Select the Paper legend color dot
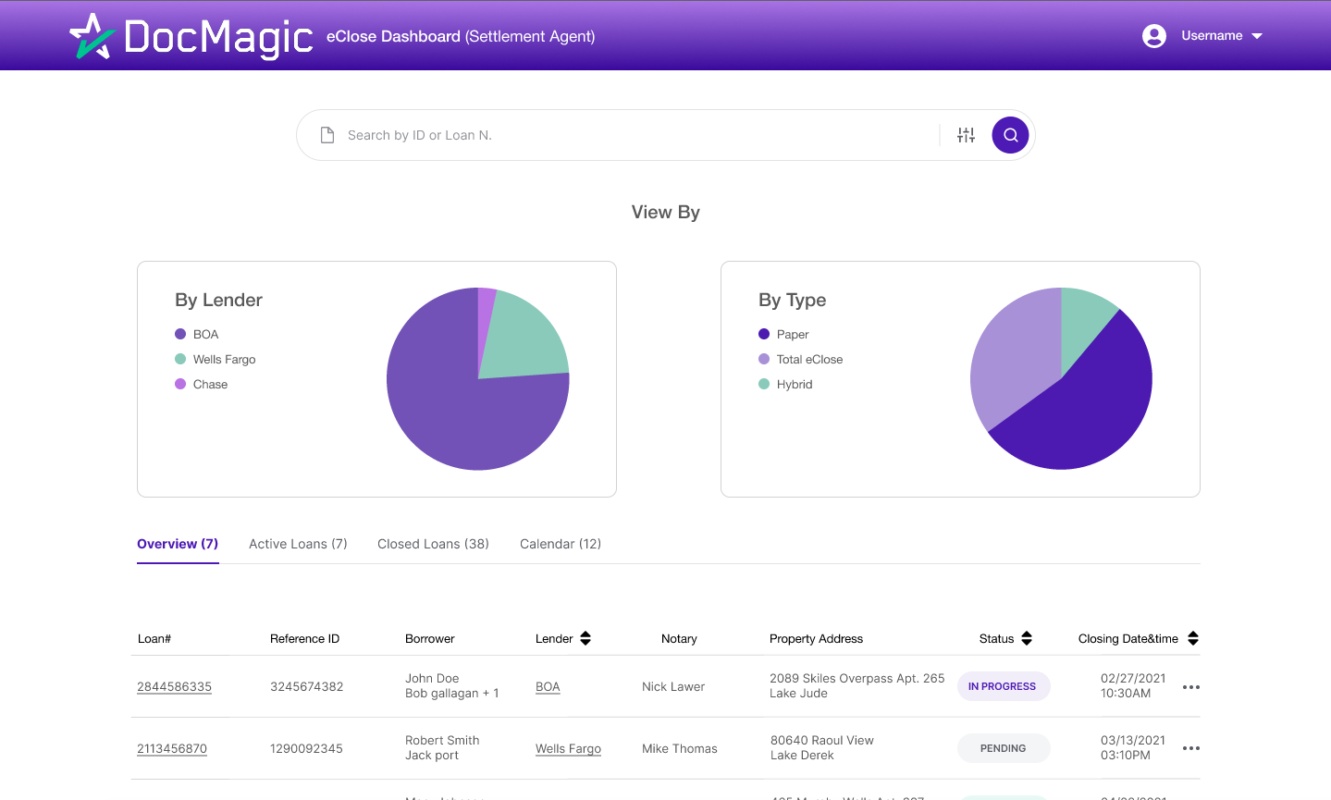This screenshot has height=800, width=1331. pos(764,334)
